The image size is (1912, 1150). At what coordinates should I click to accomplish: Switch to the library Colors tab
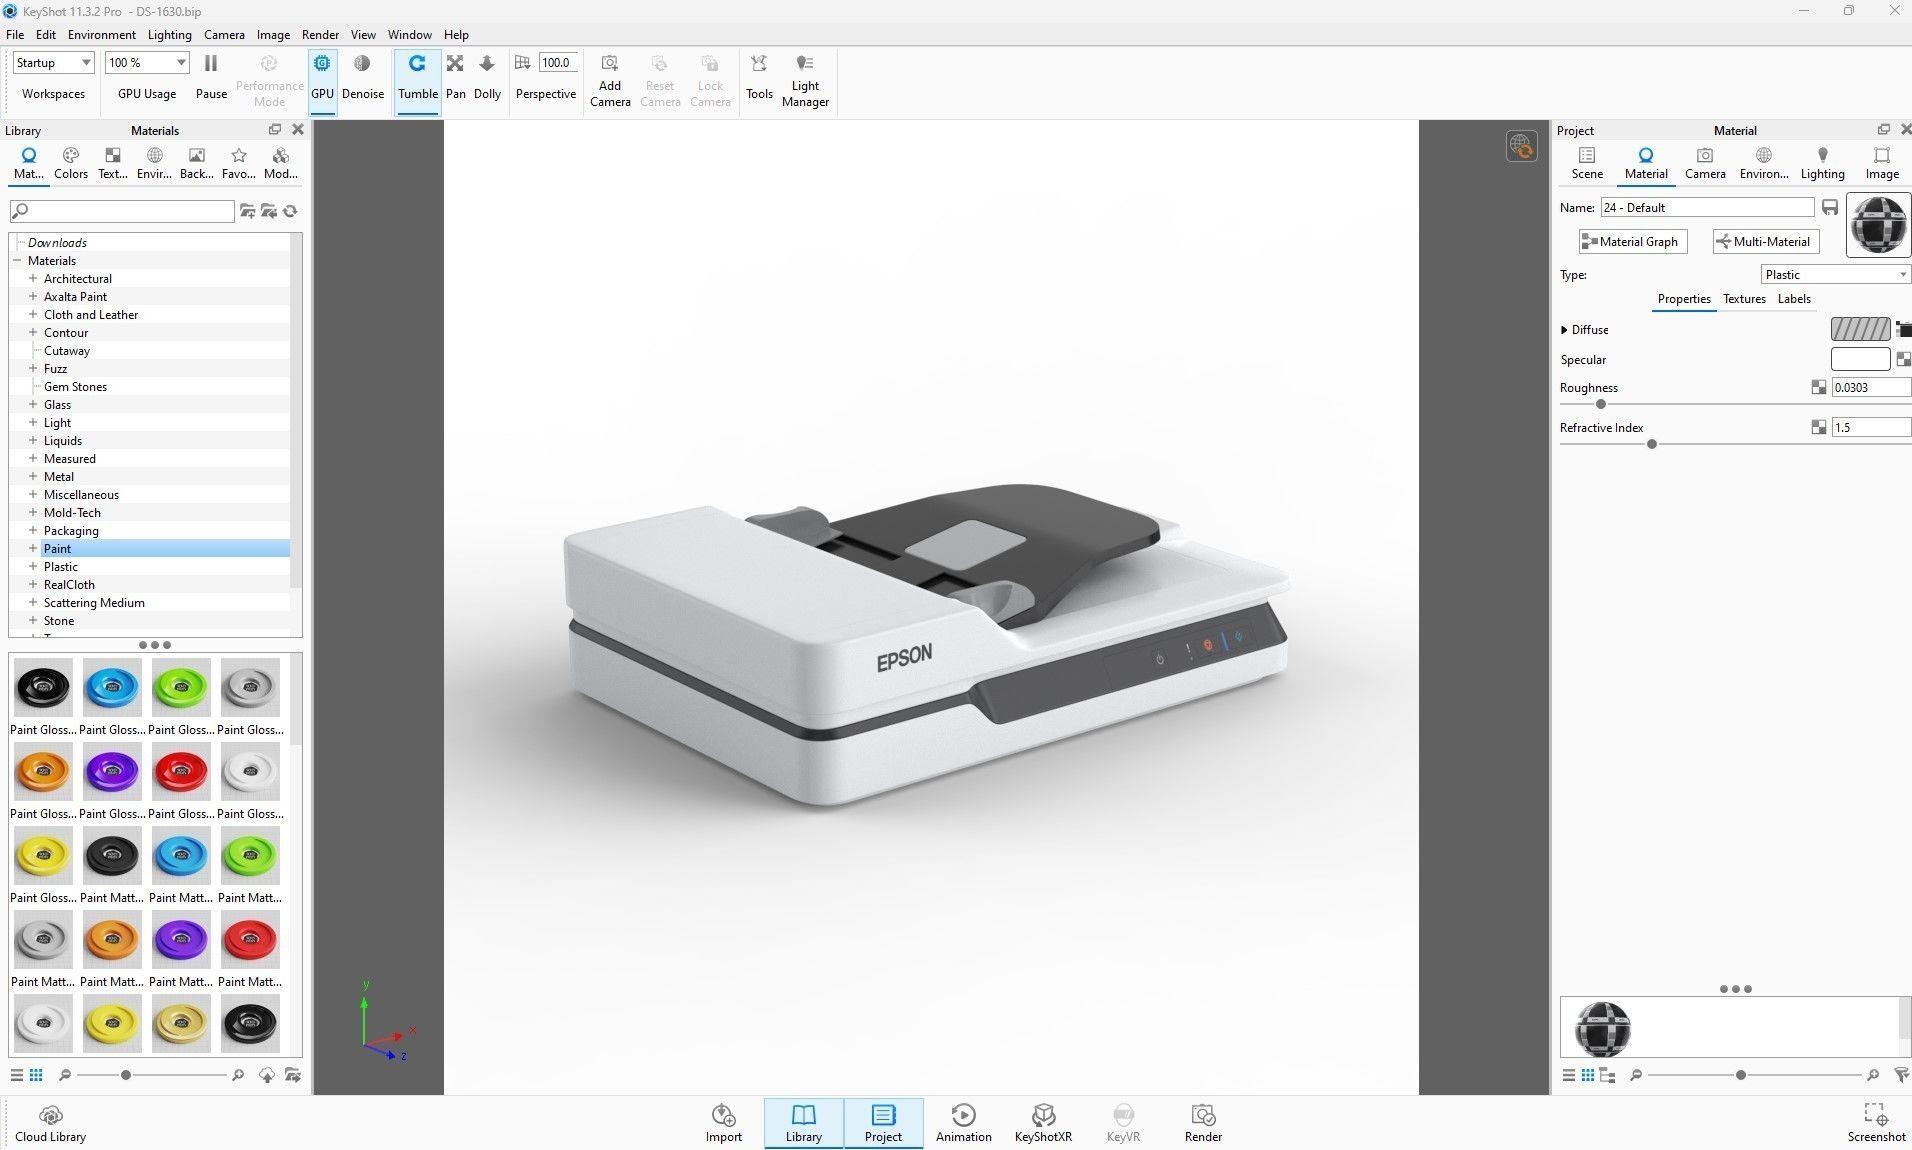pyautogui.click(x=71, y=163)
